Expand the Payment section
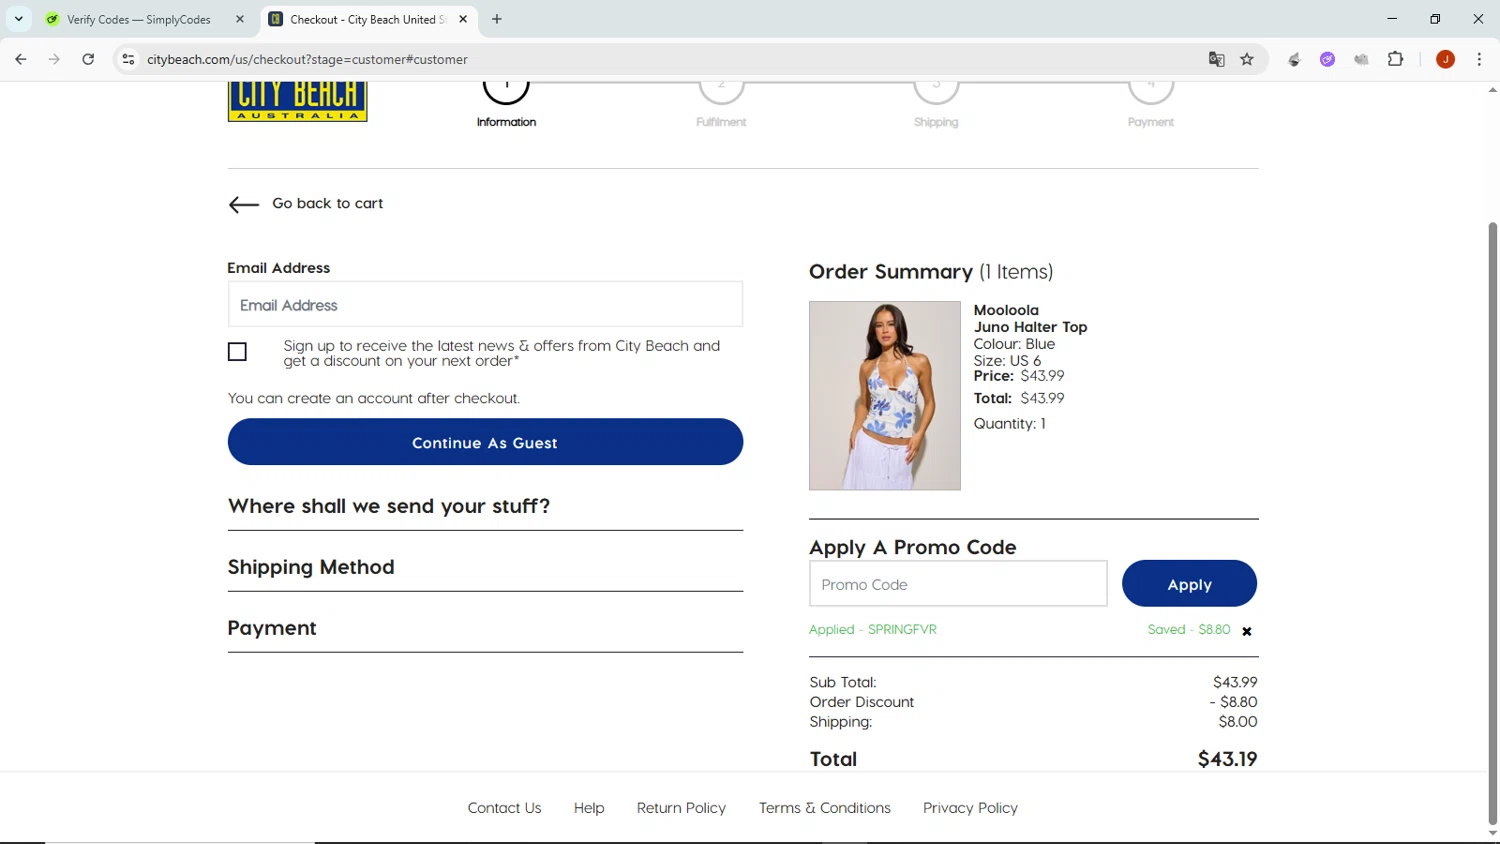 click(x=485, y=628)
